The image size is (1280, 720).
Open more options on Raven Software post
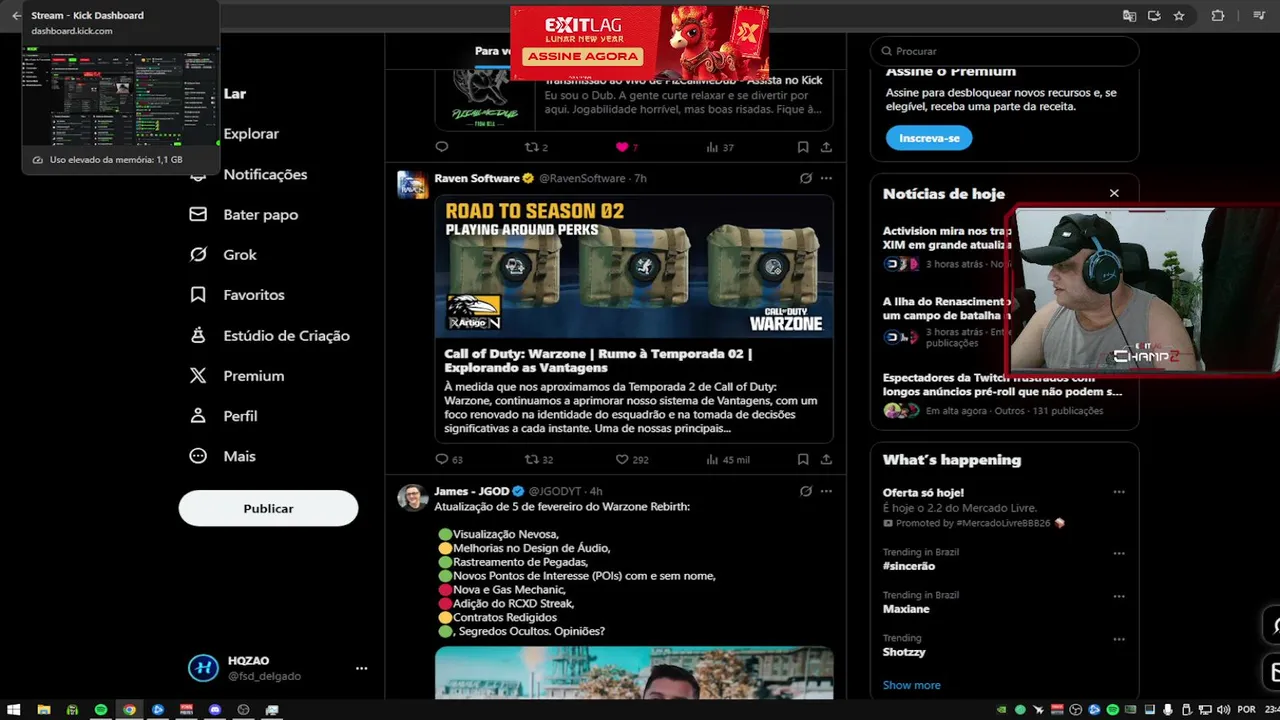click(x=826, y=178)
